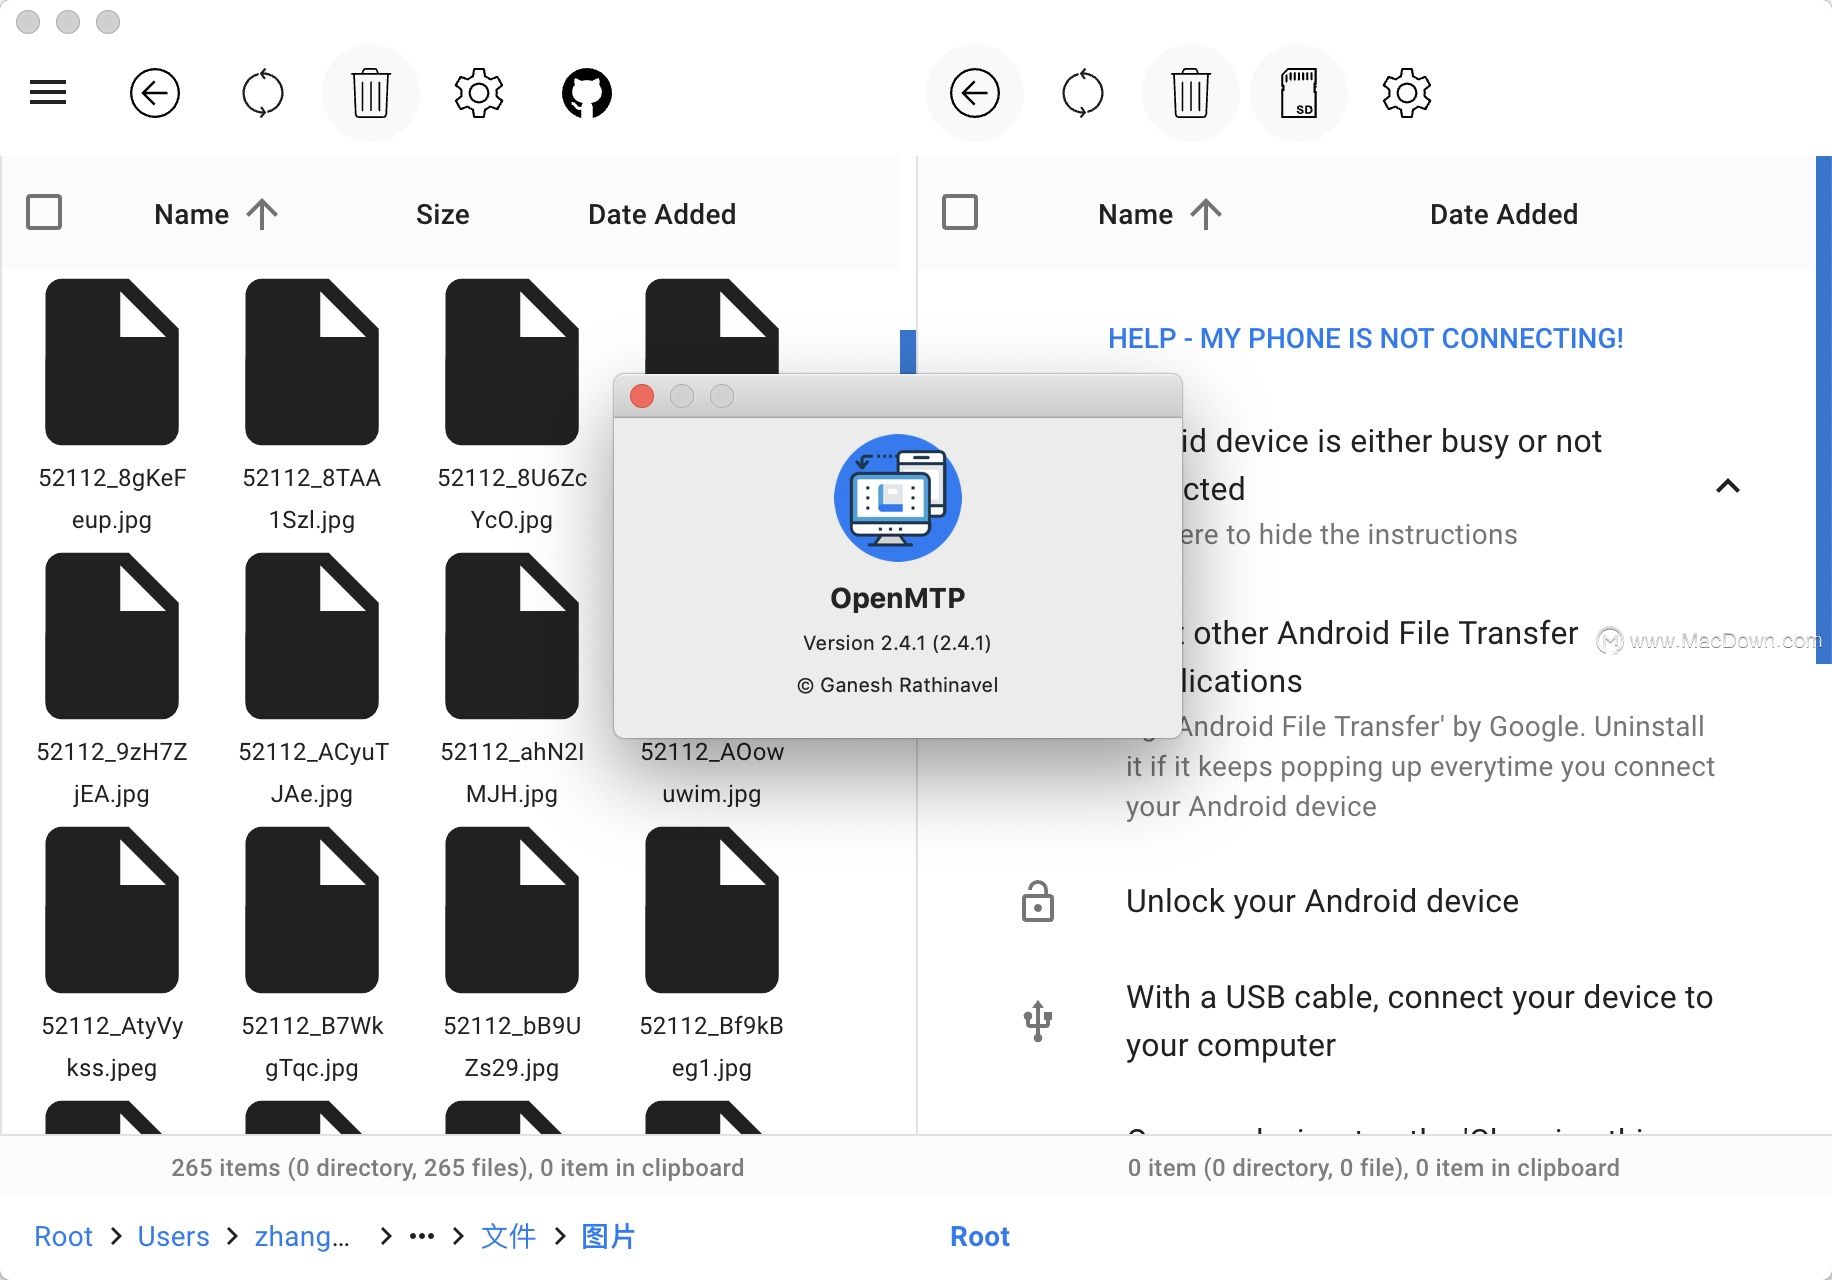This screenshot has height=1280, width=1832.
Task: Click Unlock your Android device text
Action: pyautogui.click(x=1322, y=901)
